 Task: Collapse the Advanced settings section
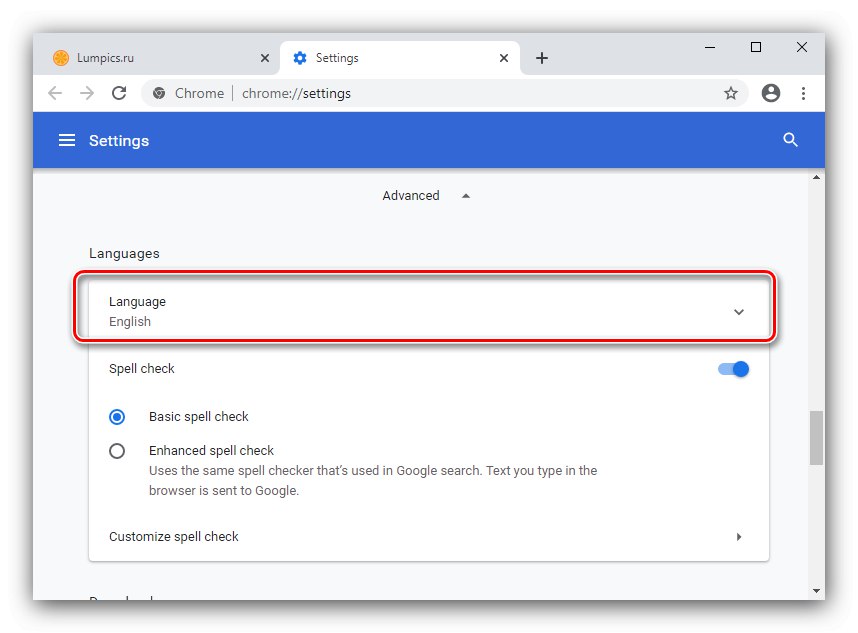465,196
